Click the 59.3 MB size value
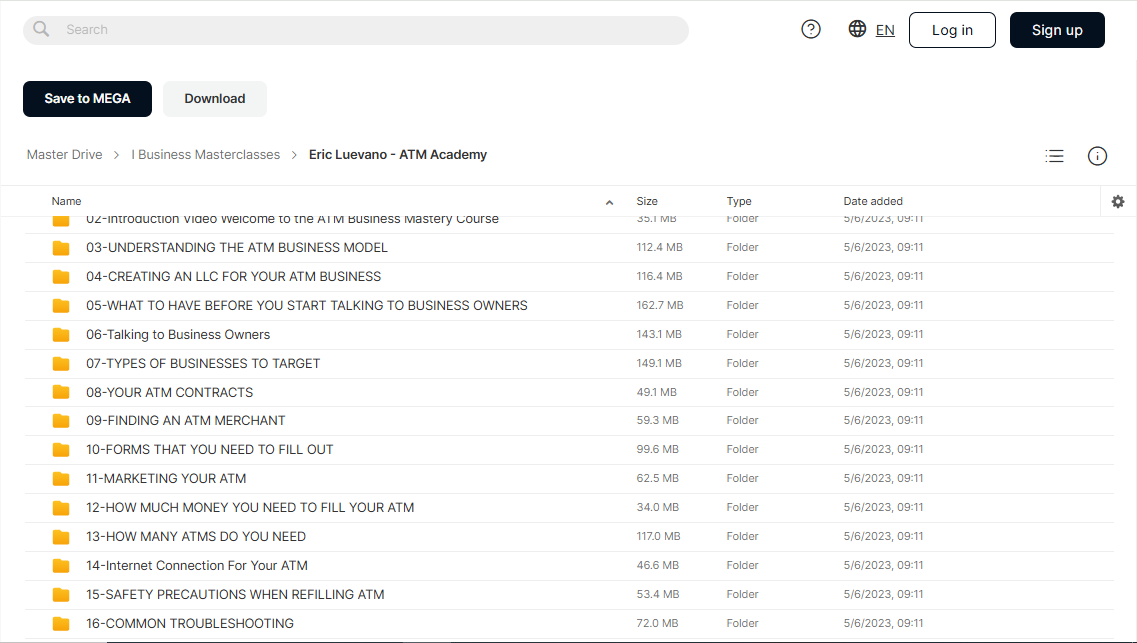 tap(658, 420)
